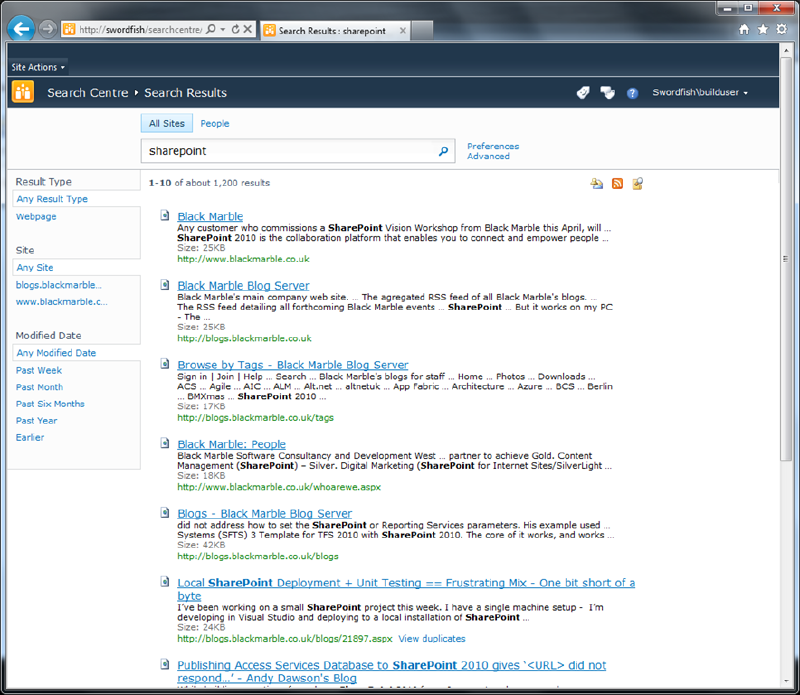Go to Search Centre breadcrumb link

88,93
